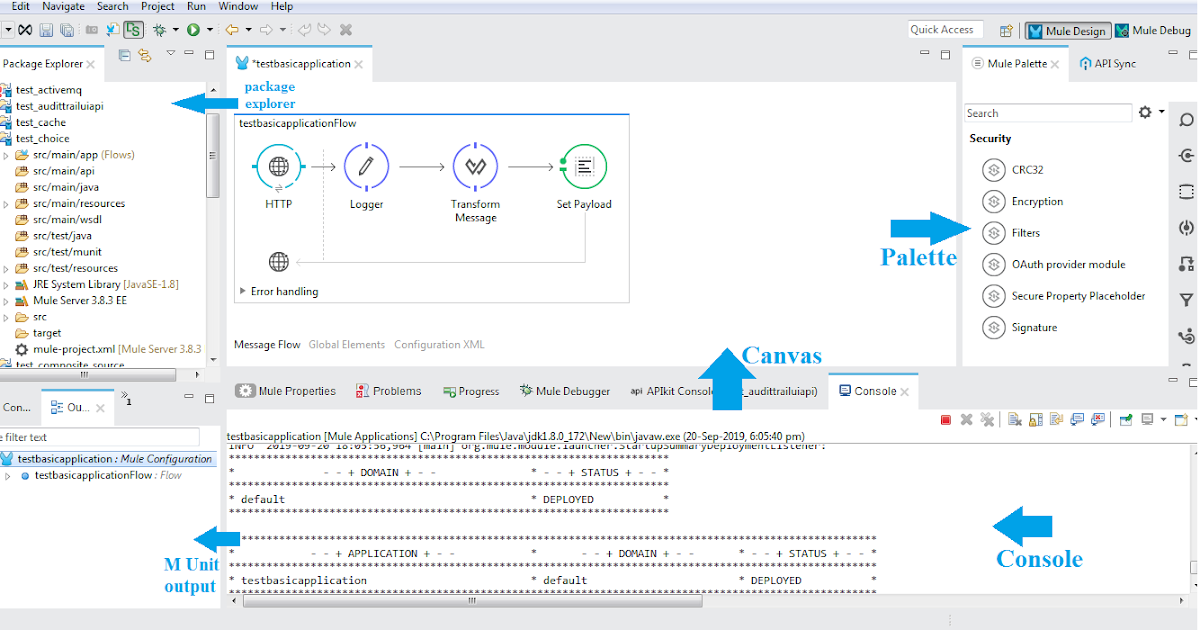1200x630 pixels.
Task: Toggle Link with Editor in Package Explorer
Action: click(x=144, y=56)
